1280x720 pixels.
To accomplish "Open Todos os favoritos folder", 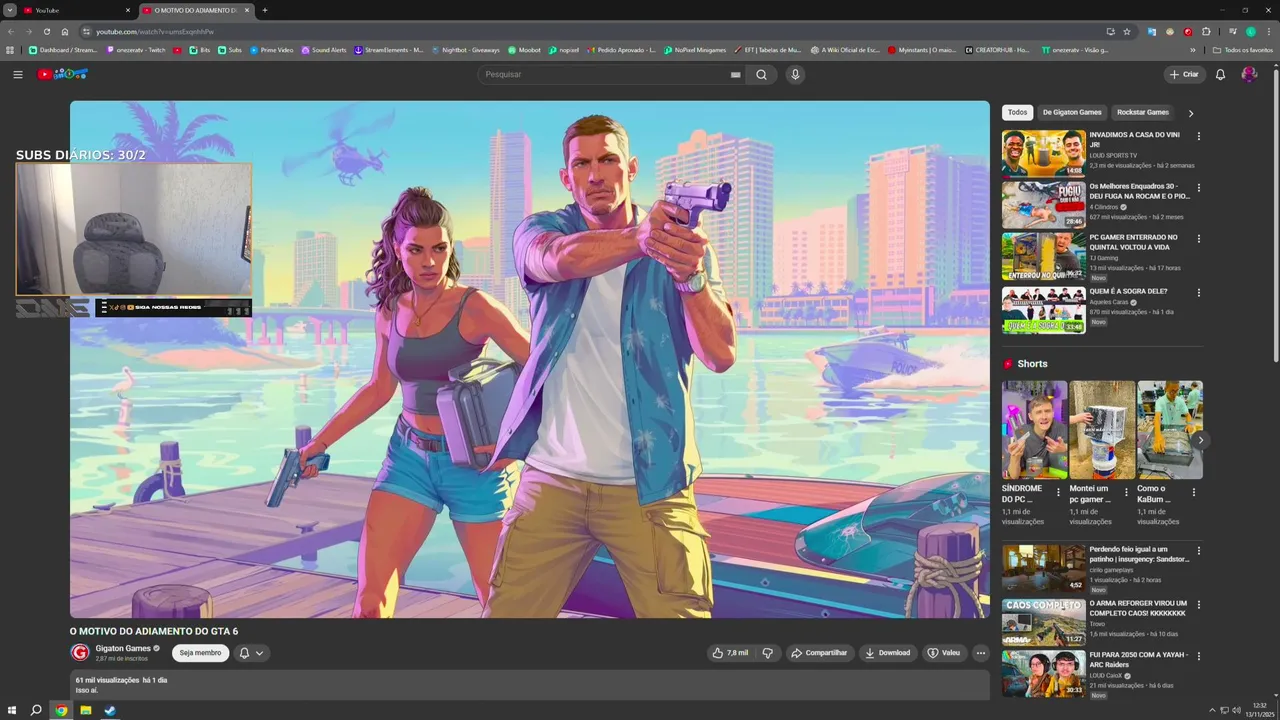I will tap(1243, 49).
